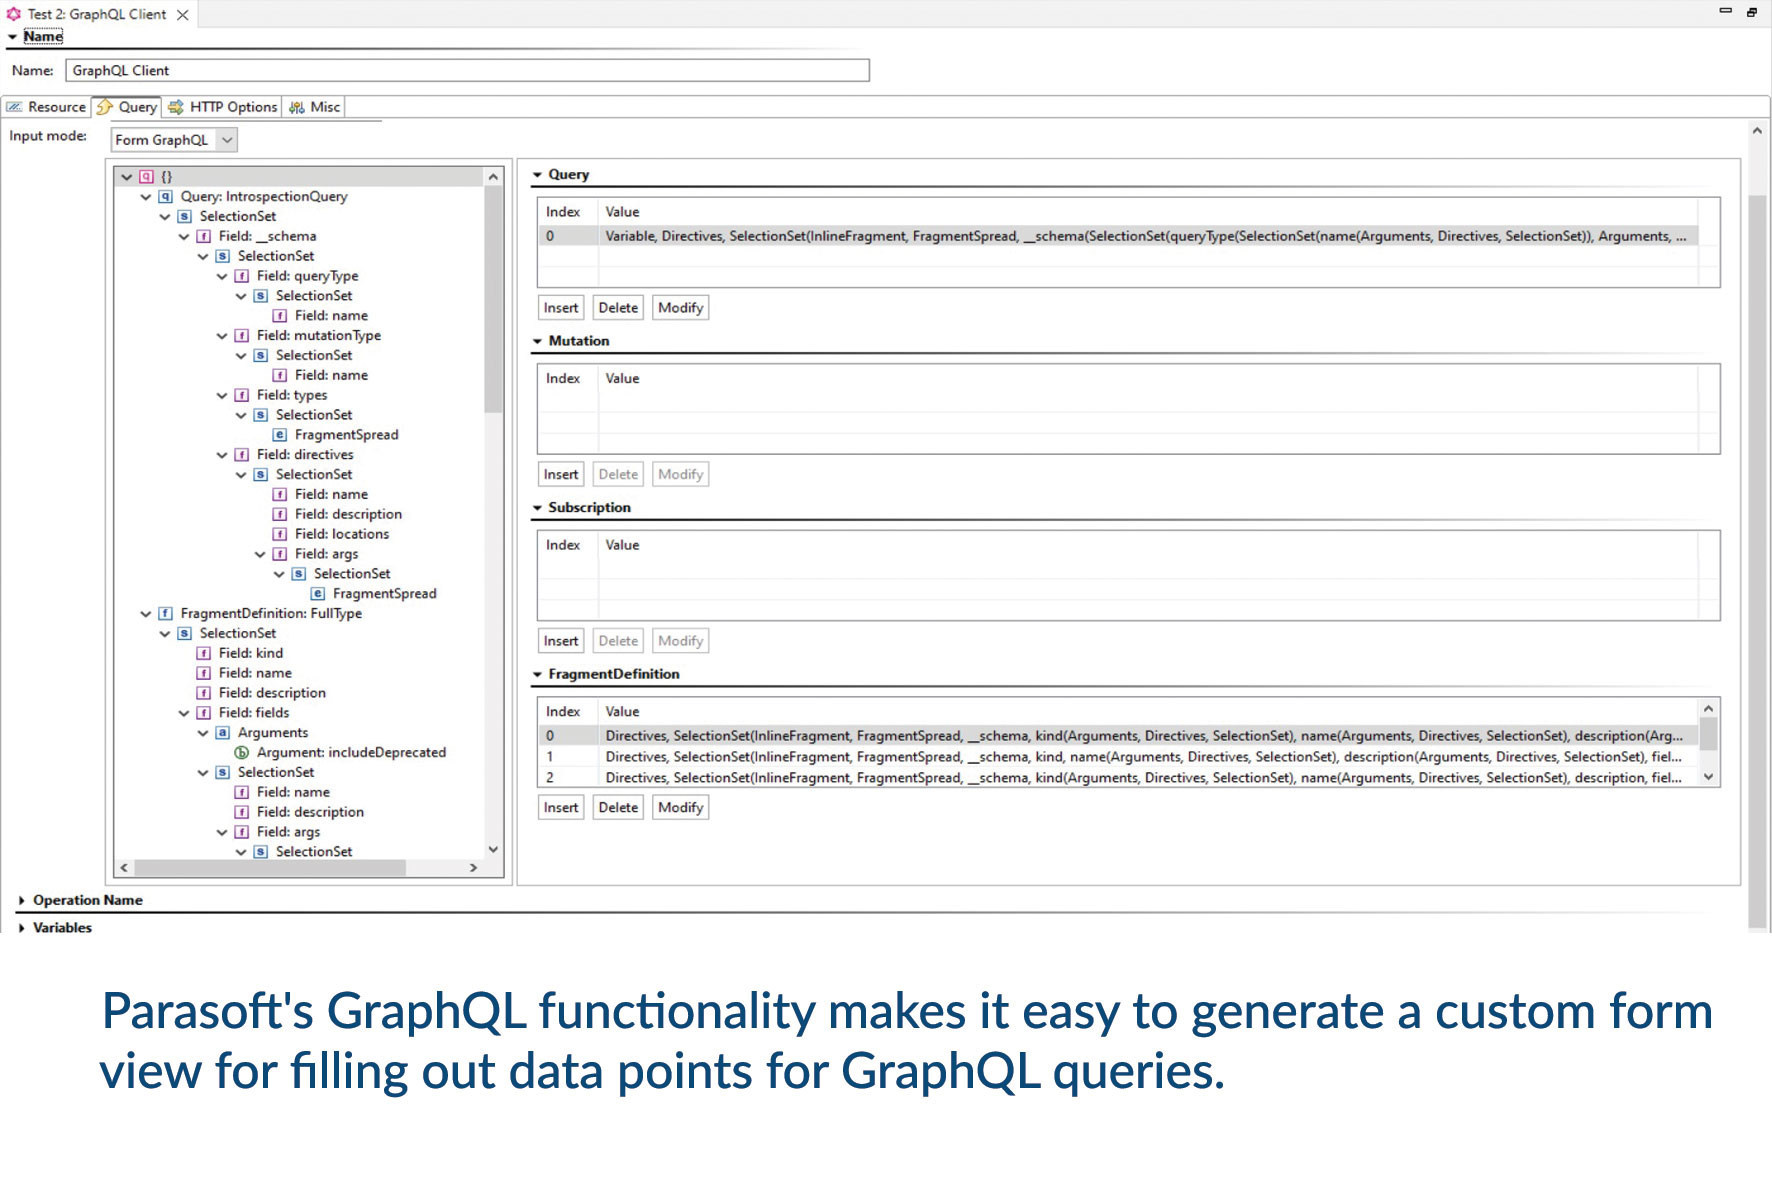Click the tree's horizontal scroll-left arrow
Image resolution: width=1772 pixels, height=1181 pixels.
tap(124, 868)
